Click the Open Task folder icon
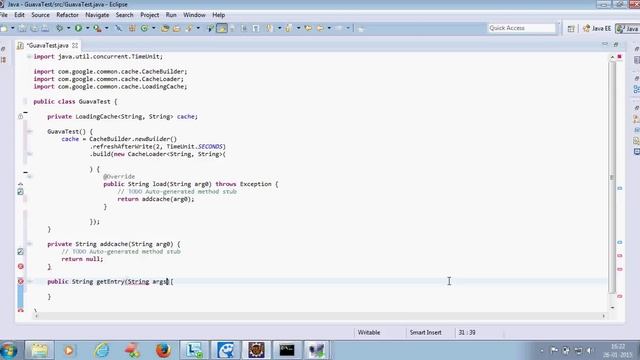Viewport: 640px width, 360px height. coord(177,28)
